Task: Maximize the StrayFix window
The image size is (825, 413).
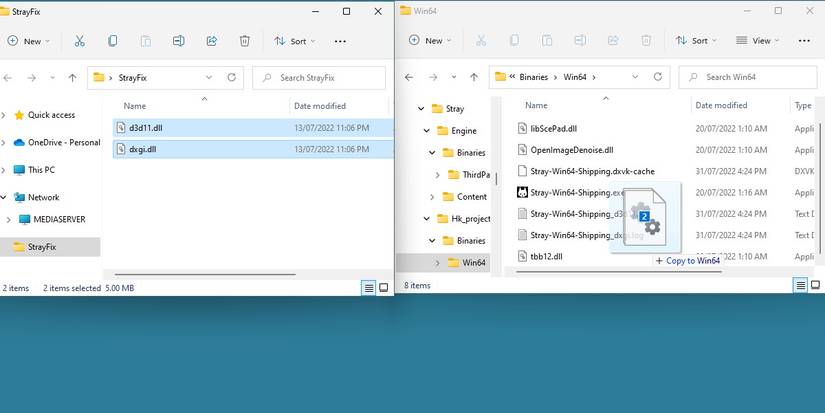Action: click(346, 11)
